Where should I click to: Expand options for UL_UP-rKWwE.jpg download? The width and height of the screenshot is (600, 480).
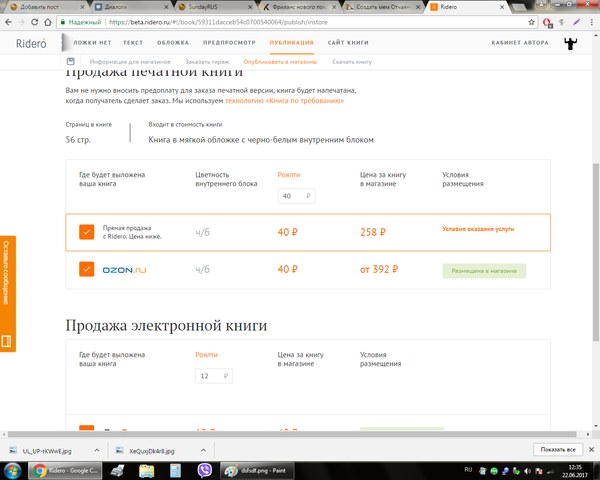97,450
